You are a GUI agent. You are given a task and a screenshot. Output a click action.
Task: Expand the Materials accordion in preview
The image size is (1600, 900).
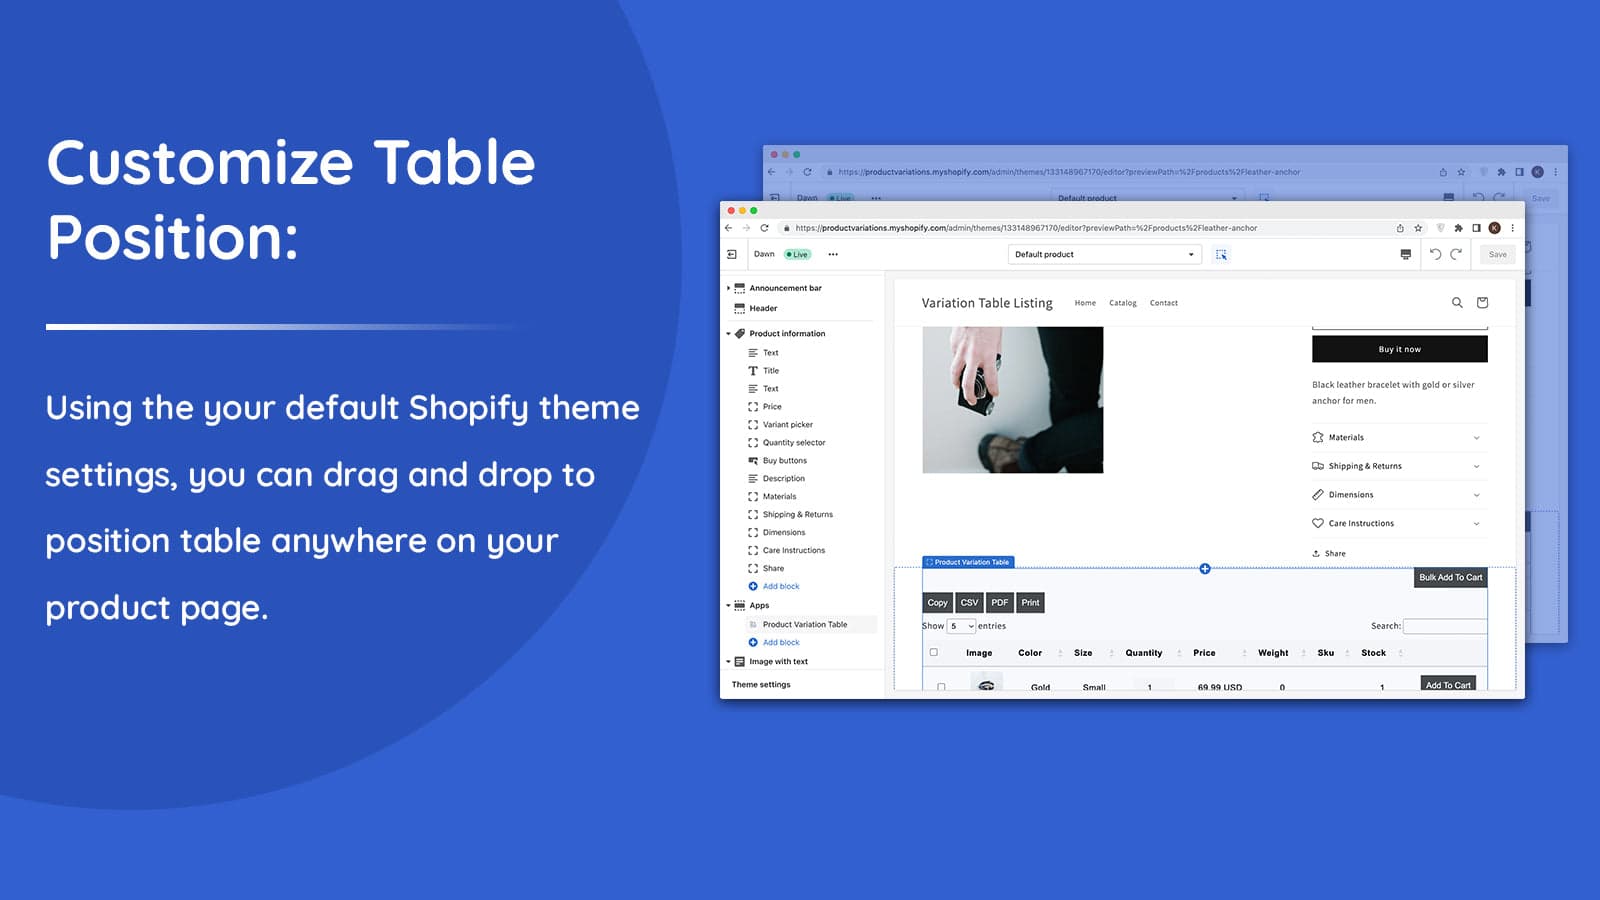pos(1395,438)
